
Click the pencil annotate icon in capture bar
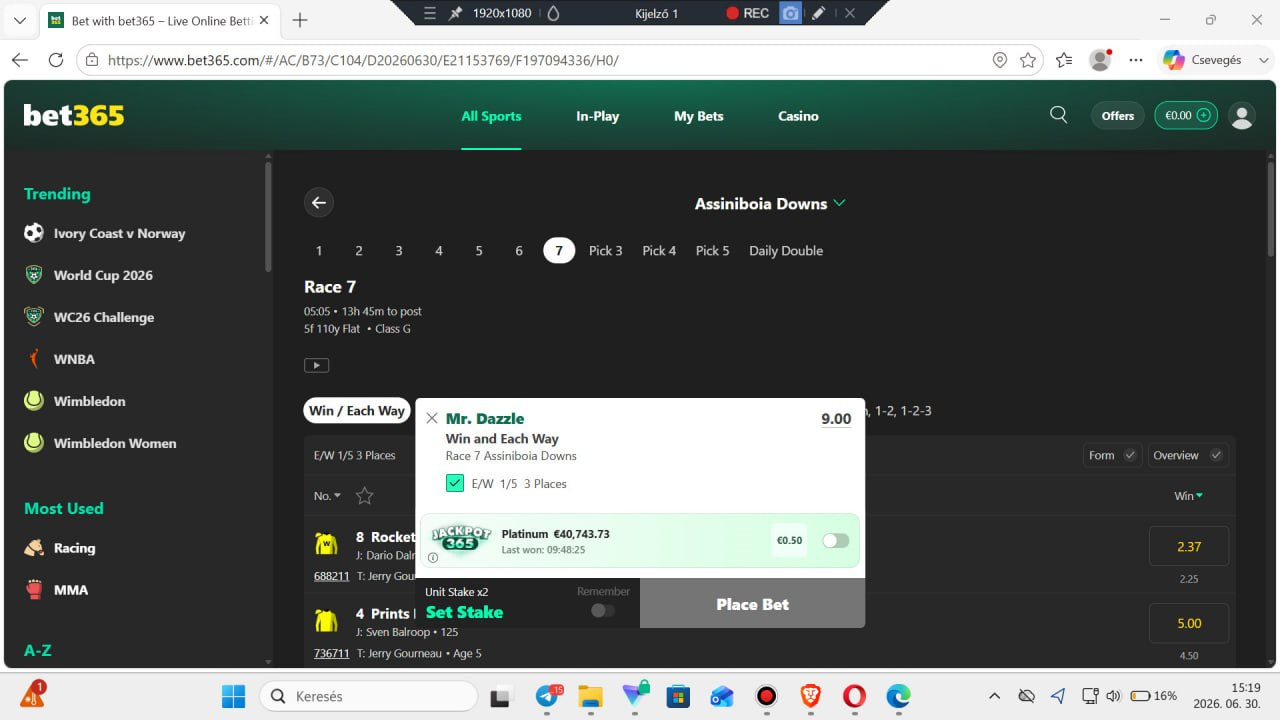pyautogui.click(x=819, y=13)
